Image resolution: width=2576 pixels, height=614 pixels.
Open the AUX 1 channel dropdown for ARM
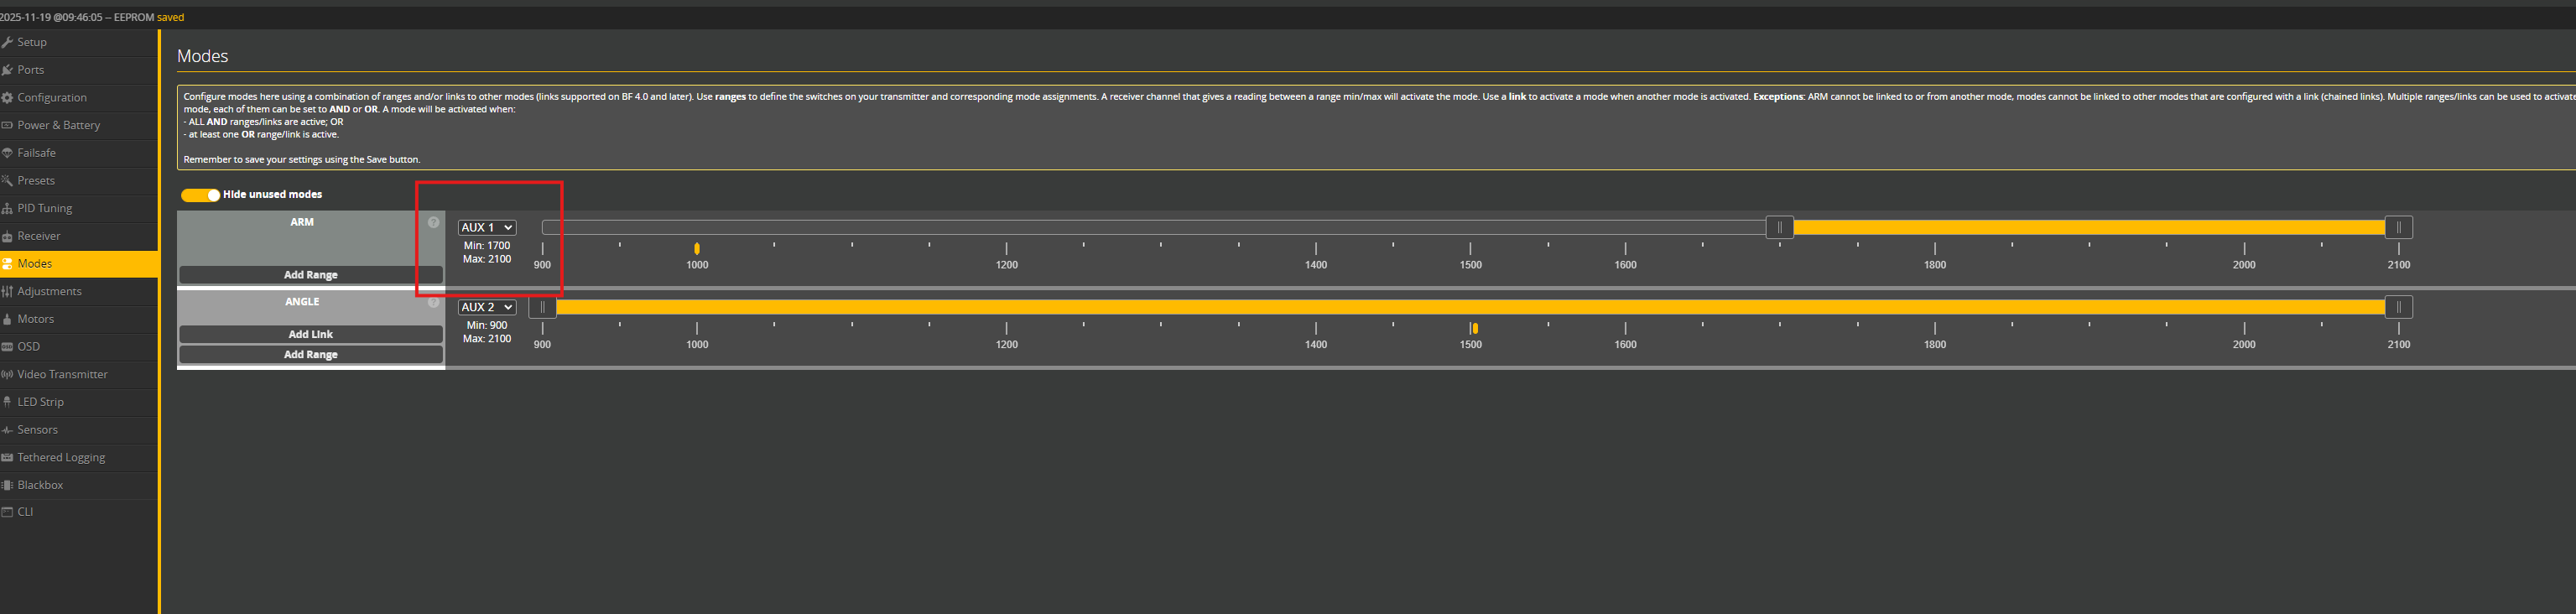[x=487, y=228]
